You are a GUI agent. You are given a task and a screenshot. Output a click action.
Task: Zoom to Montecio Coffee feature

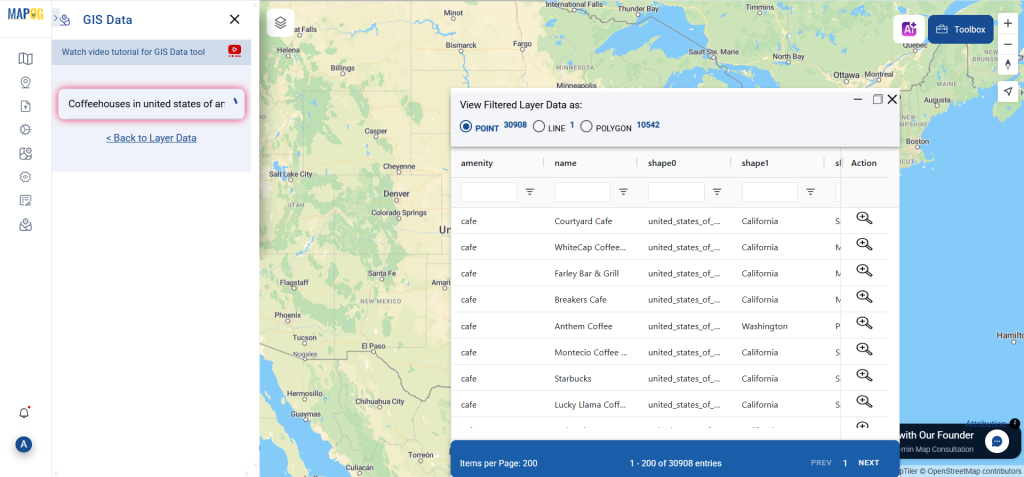tap(864, 349)
